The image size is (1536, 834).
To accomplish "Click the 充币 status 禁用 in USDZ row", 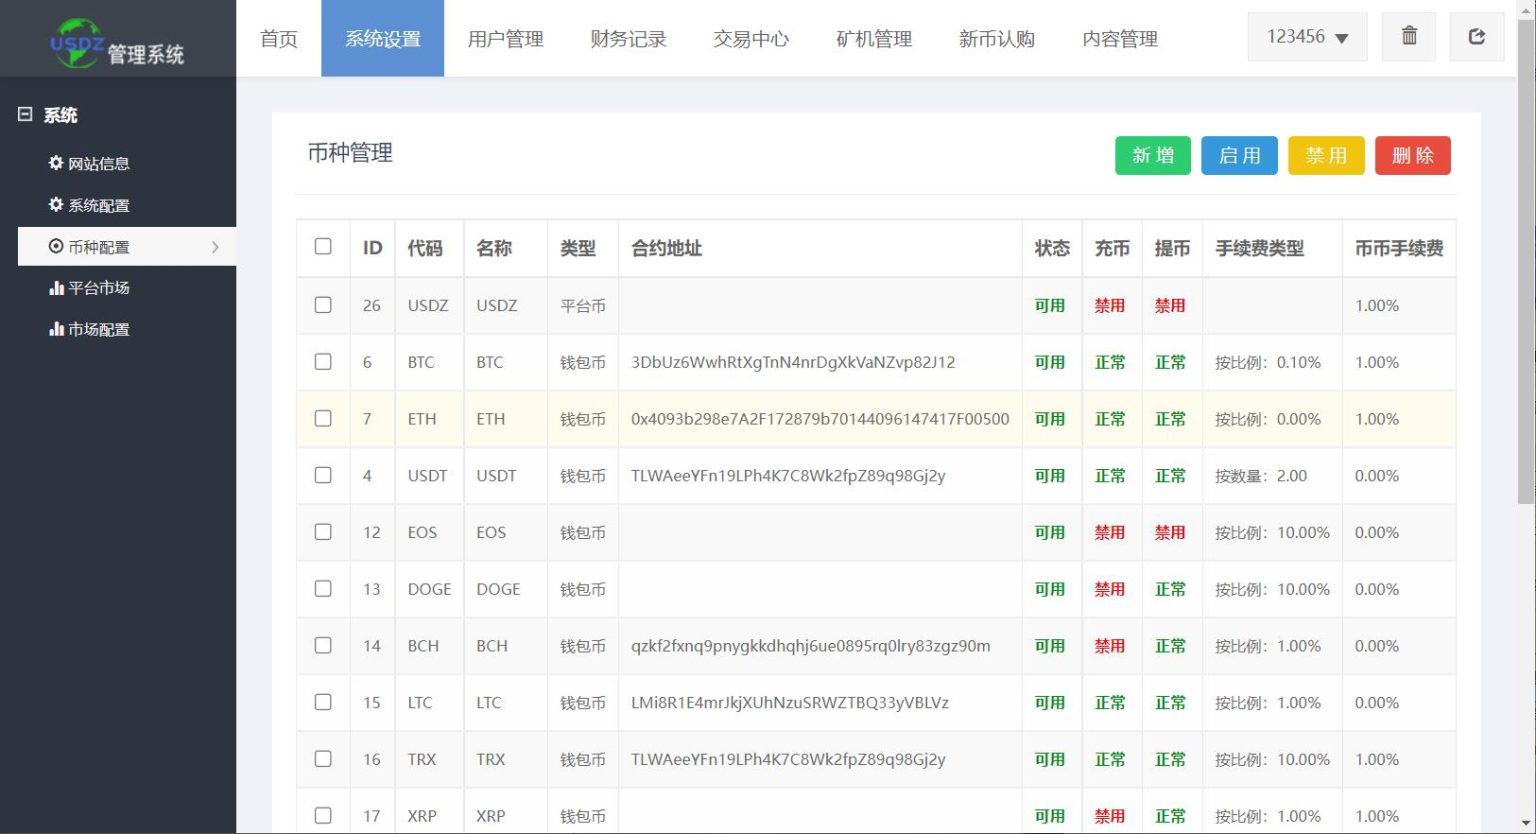I will [x=1110, y=305].
